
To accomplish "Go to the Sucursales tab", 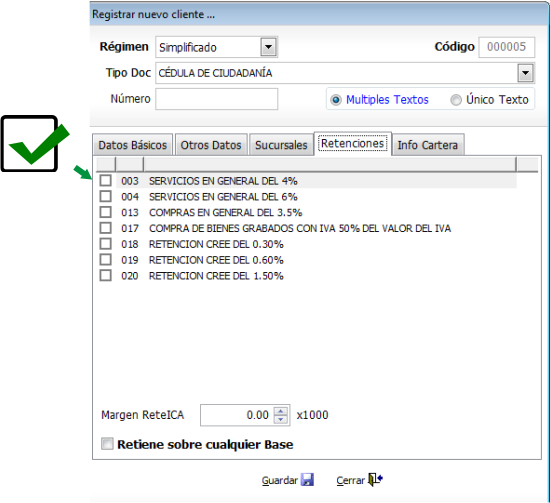I will 281,145.
